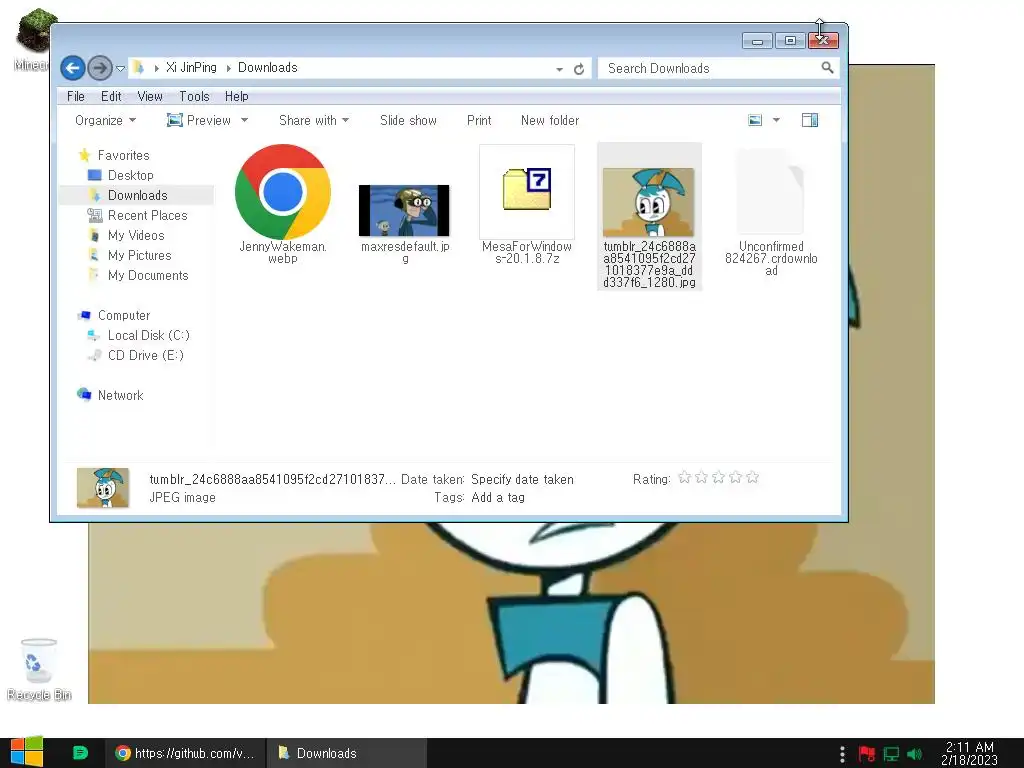Switch to the Chrome github taskbar window

[185, 753]
